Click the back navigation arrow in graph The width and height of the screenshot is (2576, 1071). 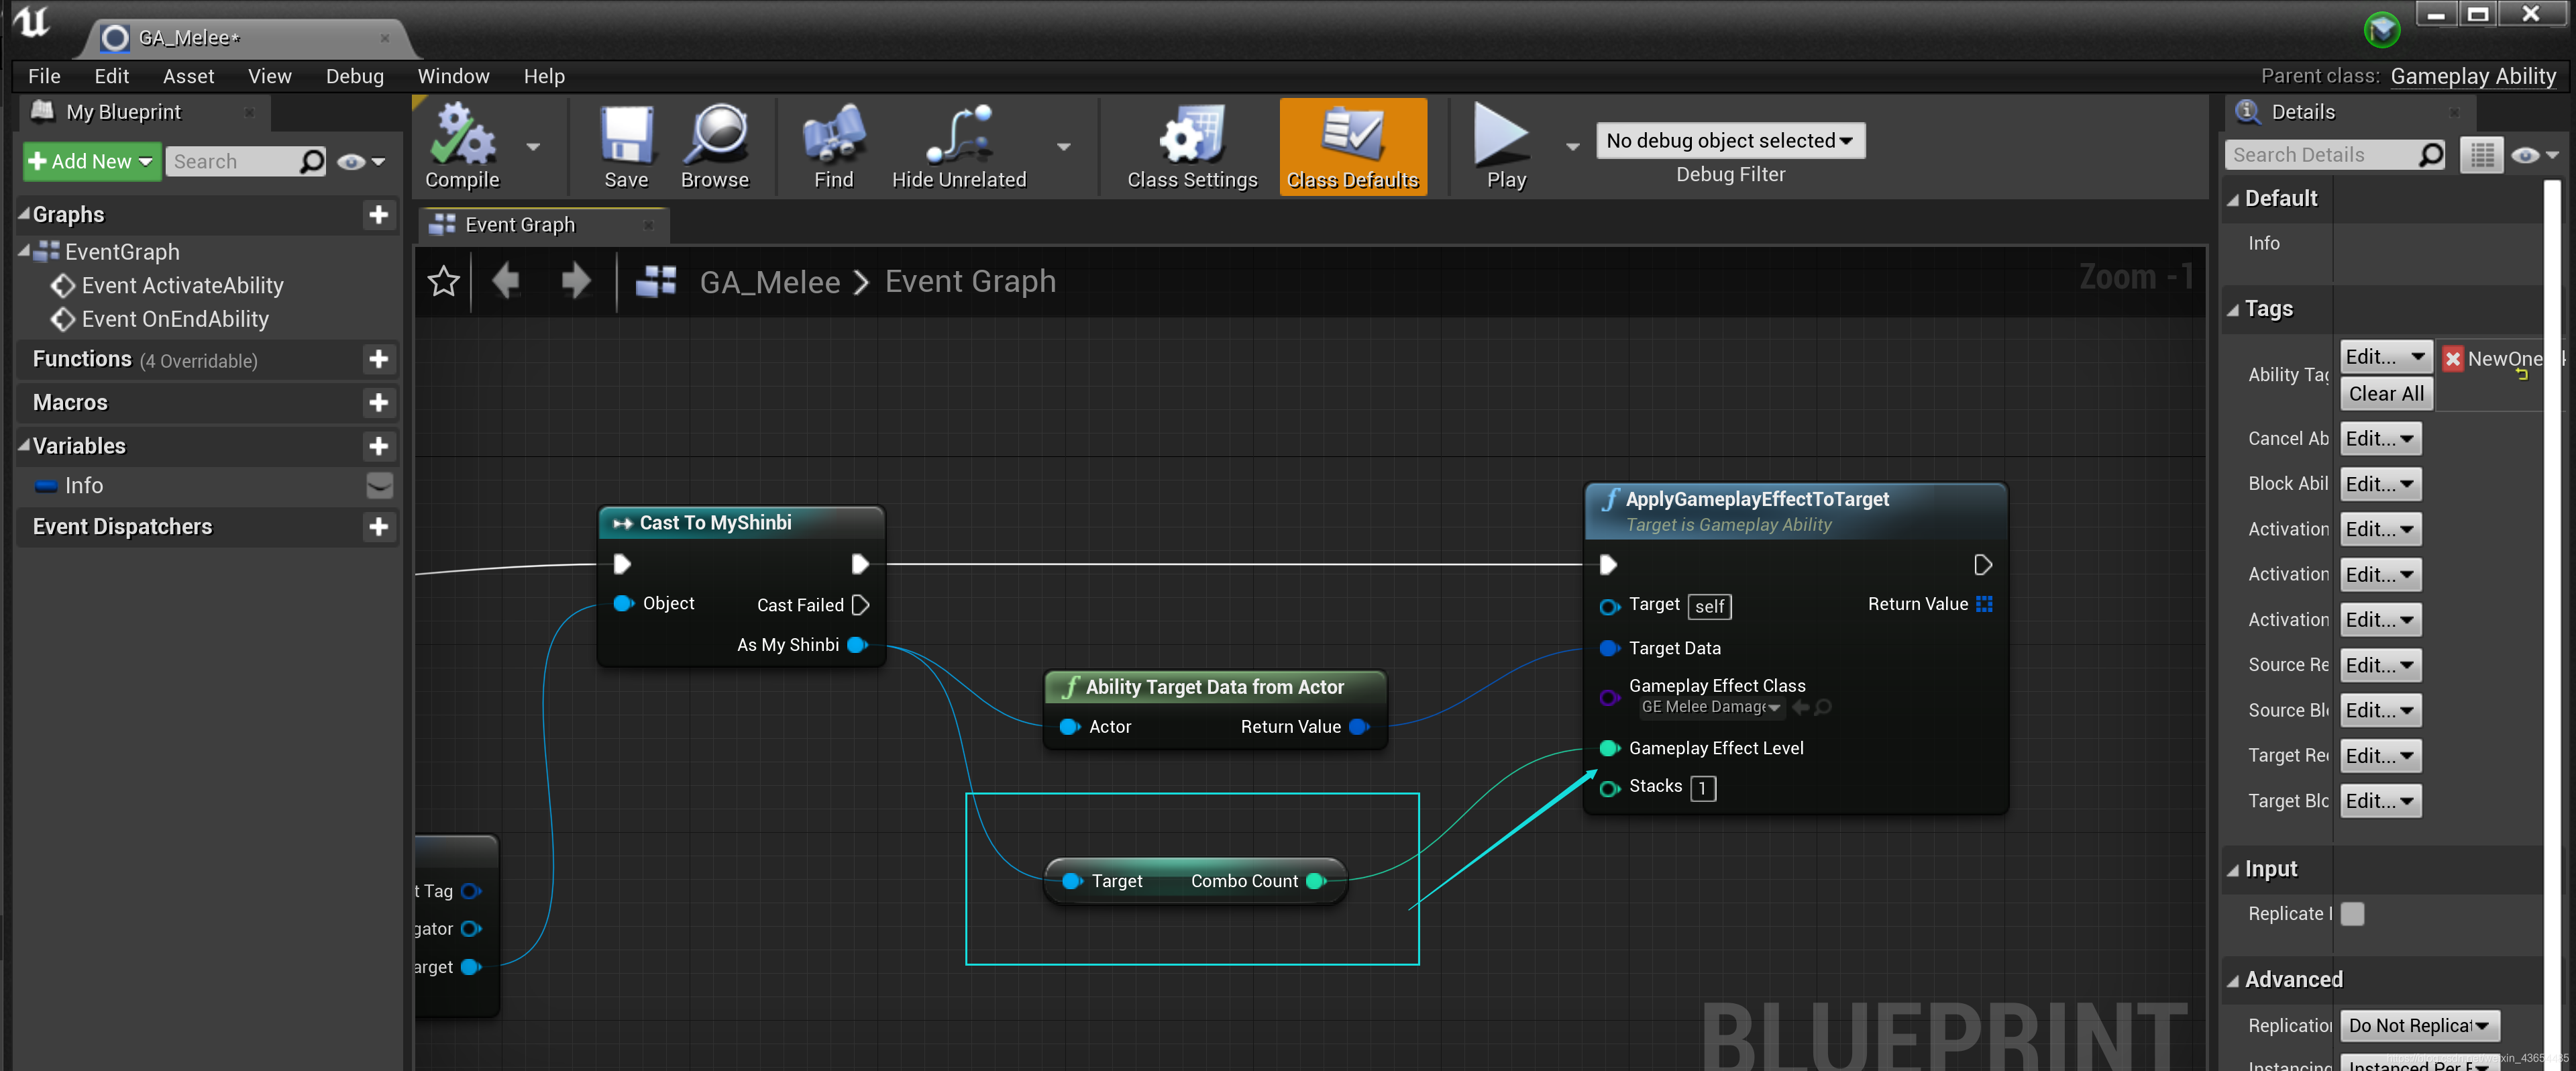pyautogui.click(x=506, y=282)
